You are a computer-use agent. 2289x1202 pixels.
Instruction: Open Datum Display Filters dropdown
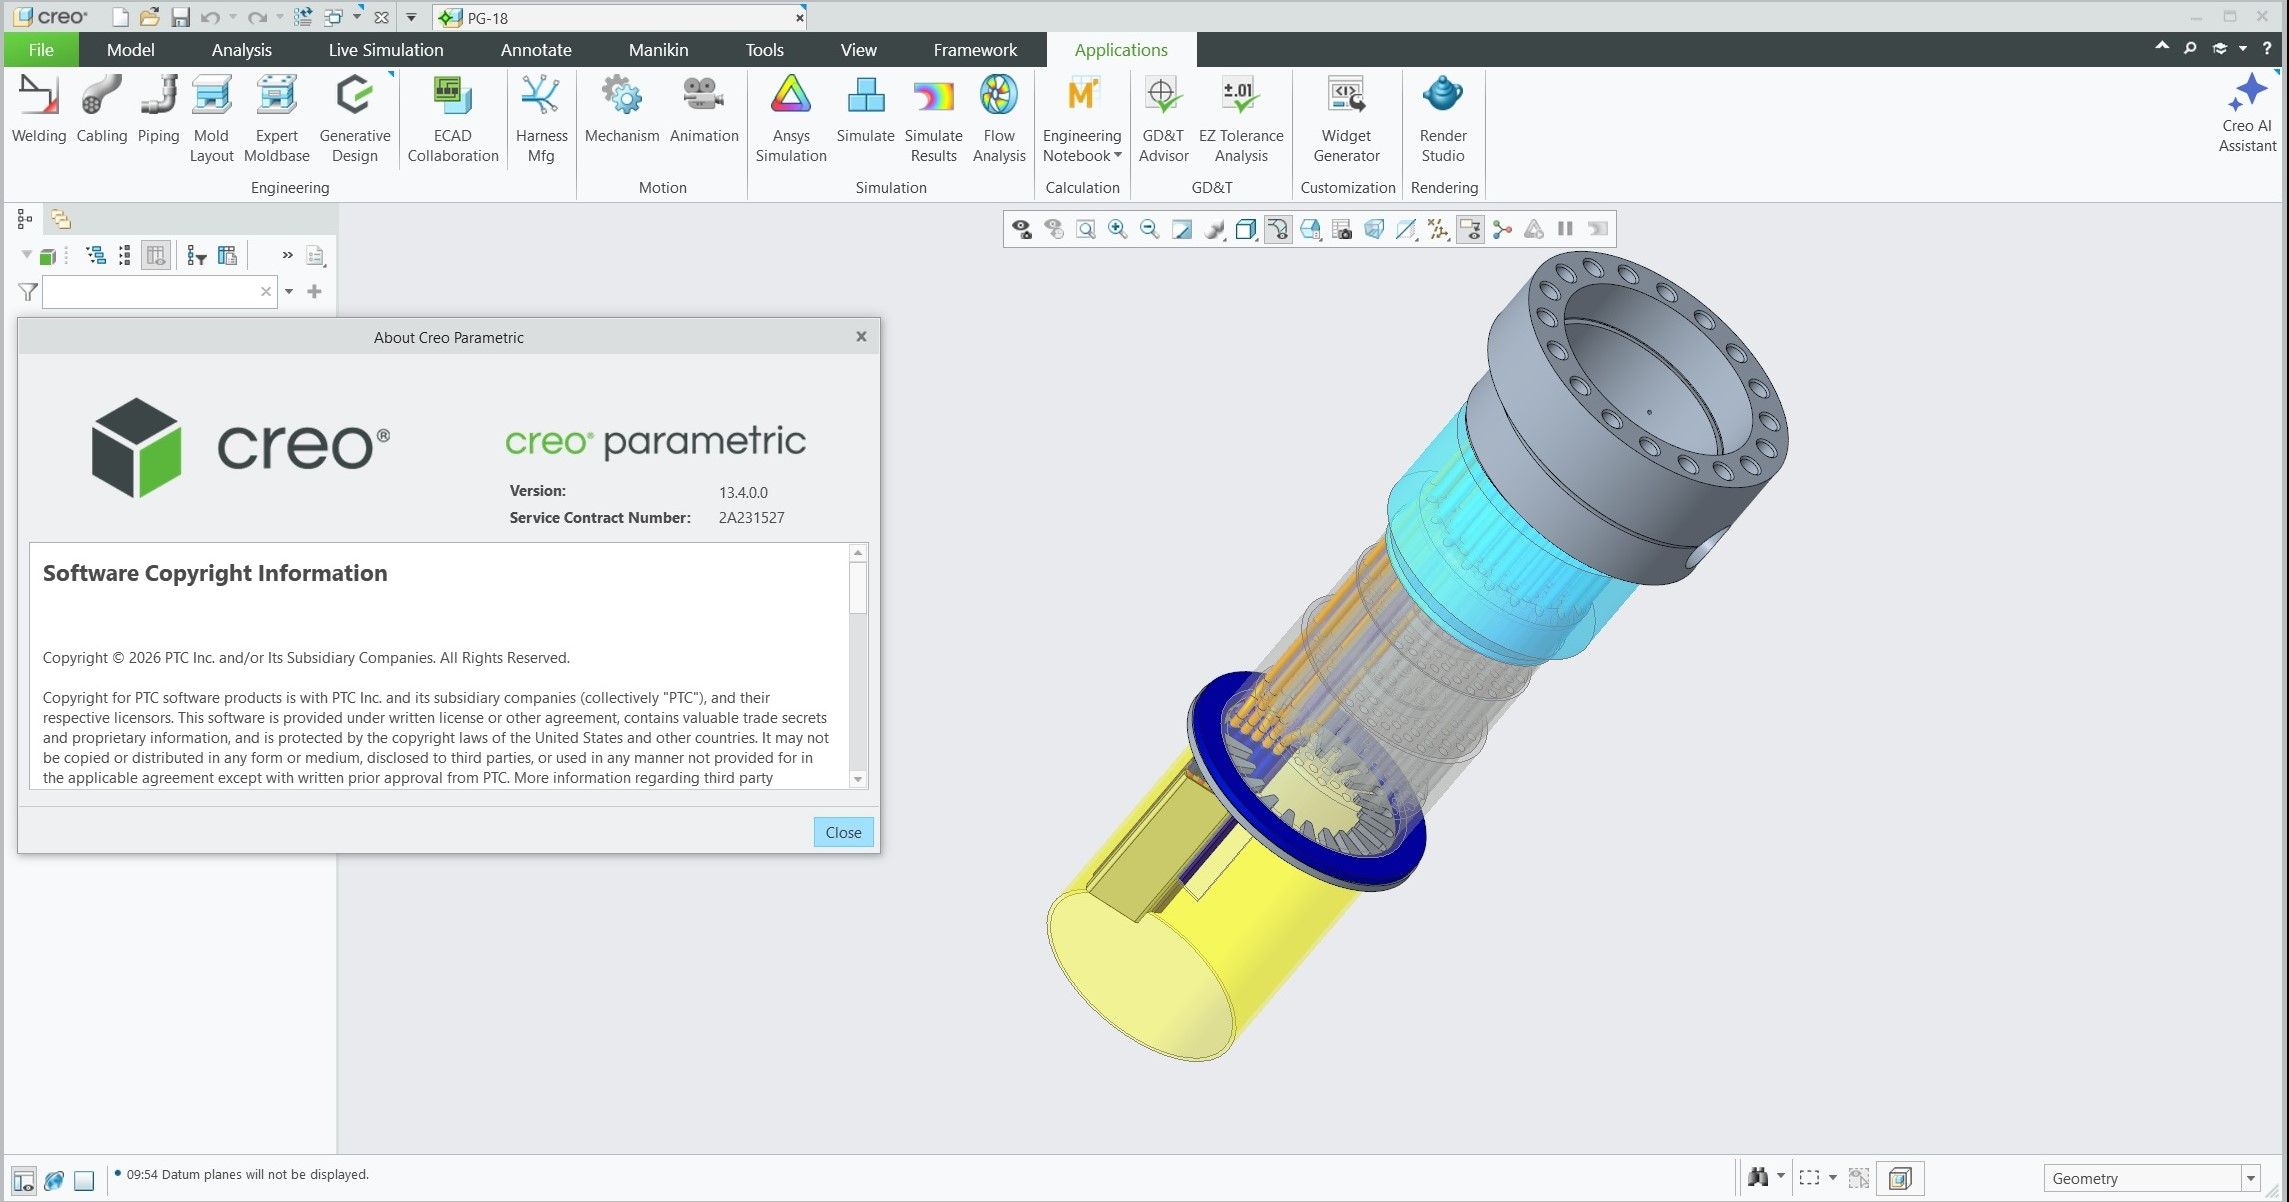click(x=1438, y=230)
